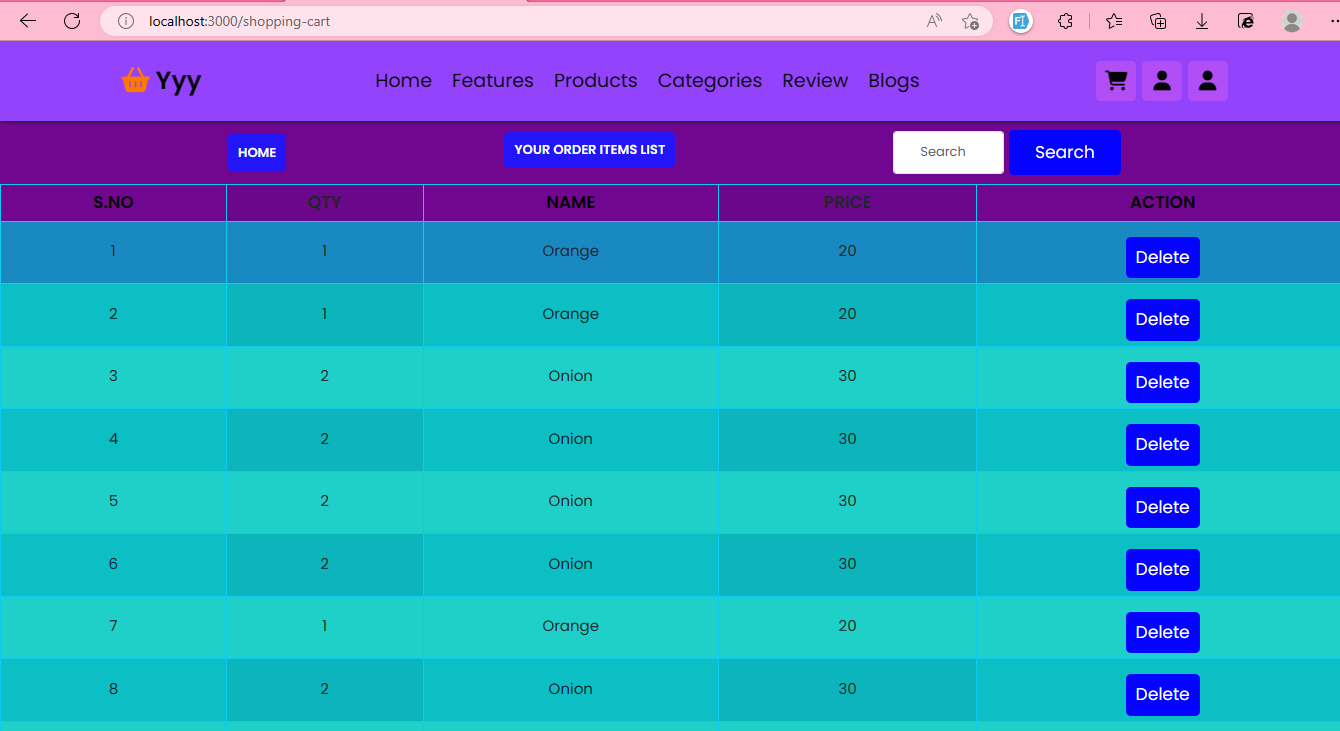Click inside the Search input field
Viewport: 1340px width, 731px height.
click(948, 152)
